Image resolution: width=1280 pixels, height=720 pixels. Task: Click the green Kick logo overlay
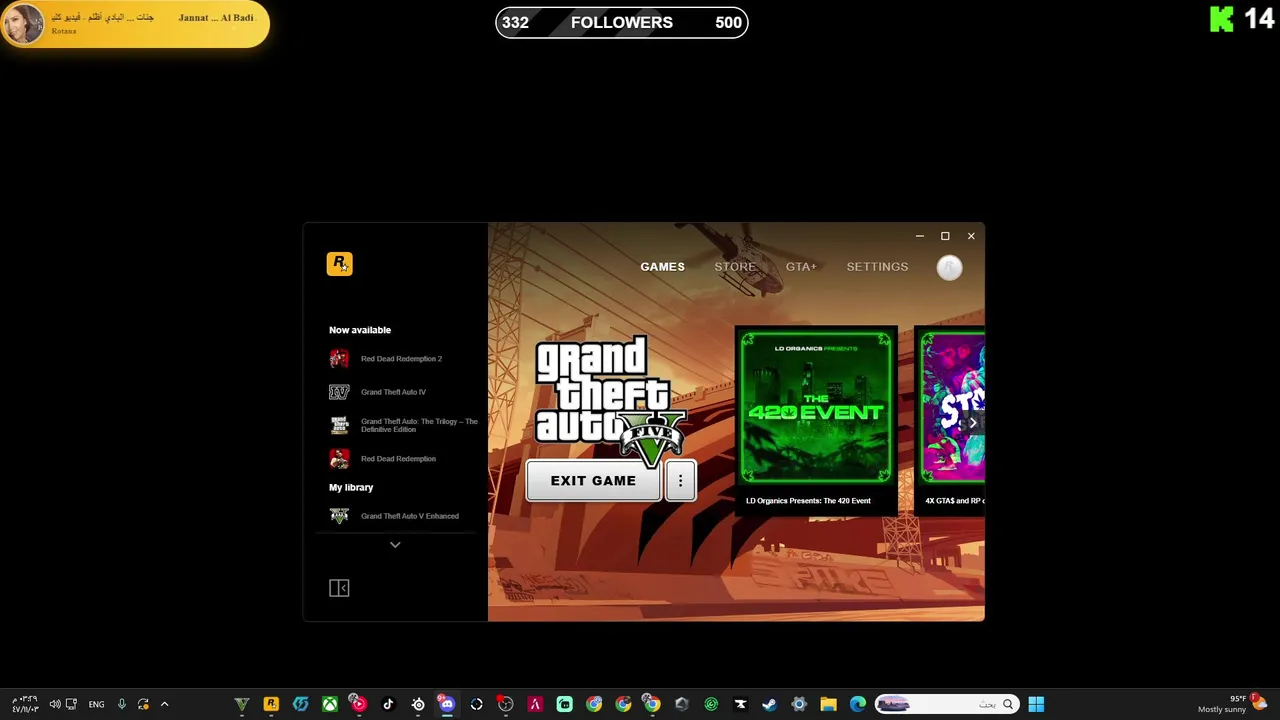click(x=1221, y=19)
